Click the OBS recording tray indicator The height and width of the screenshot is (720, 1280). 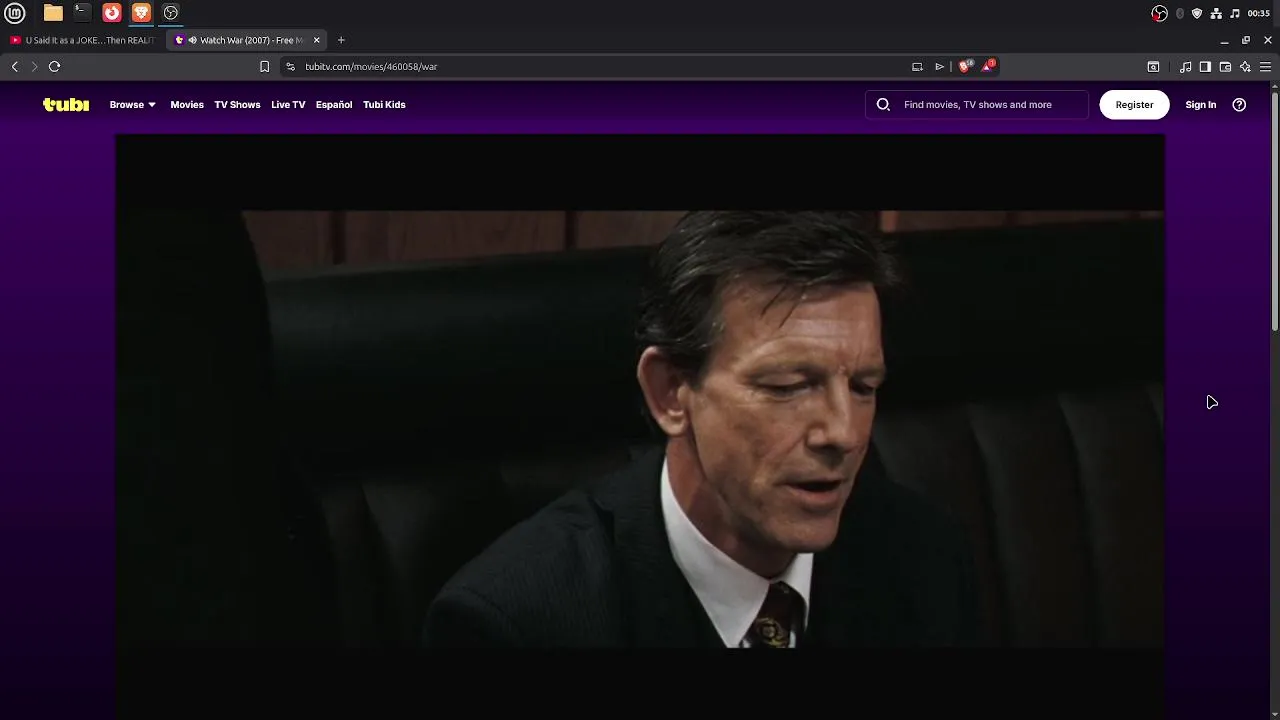pyautogui.click(x=1159, y=13)
